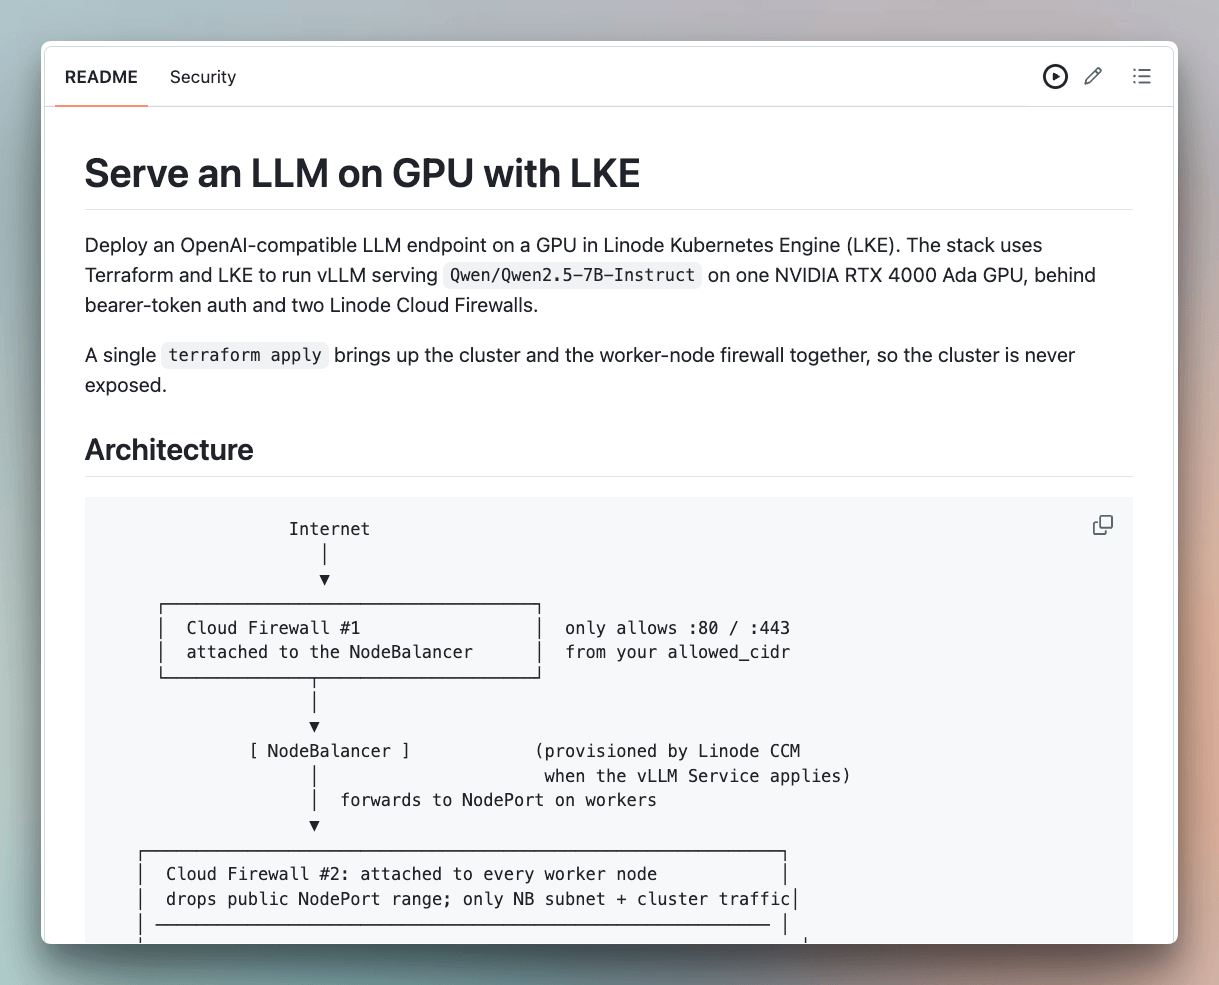Screen dimensions: 1219x985
Task: Click "Cloud Firewall #2: attached to every worker node"
Action: pos(411,874)
